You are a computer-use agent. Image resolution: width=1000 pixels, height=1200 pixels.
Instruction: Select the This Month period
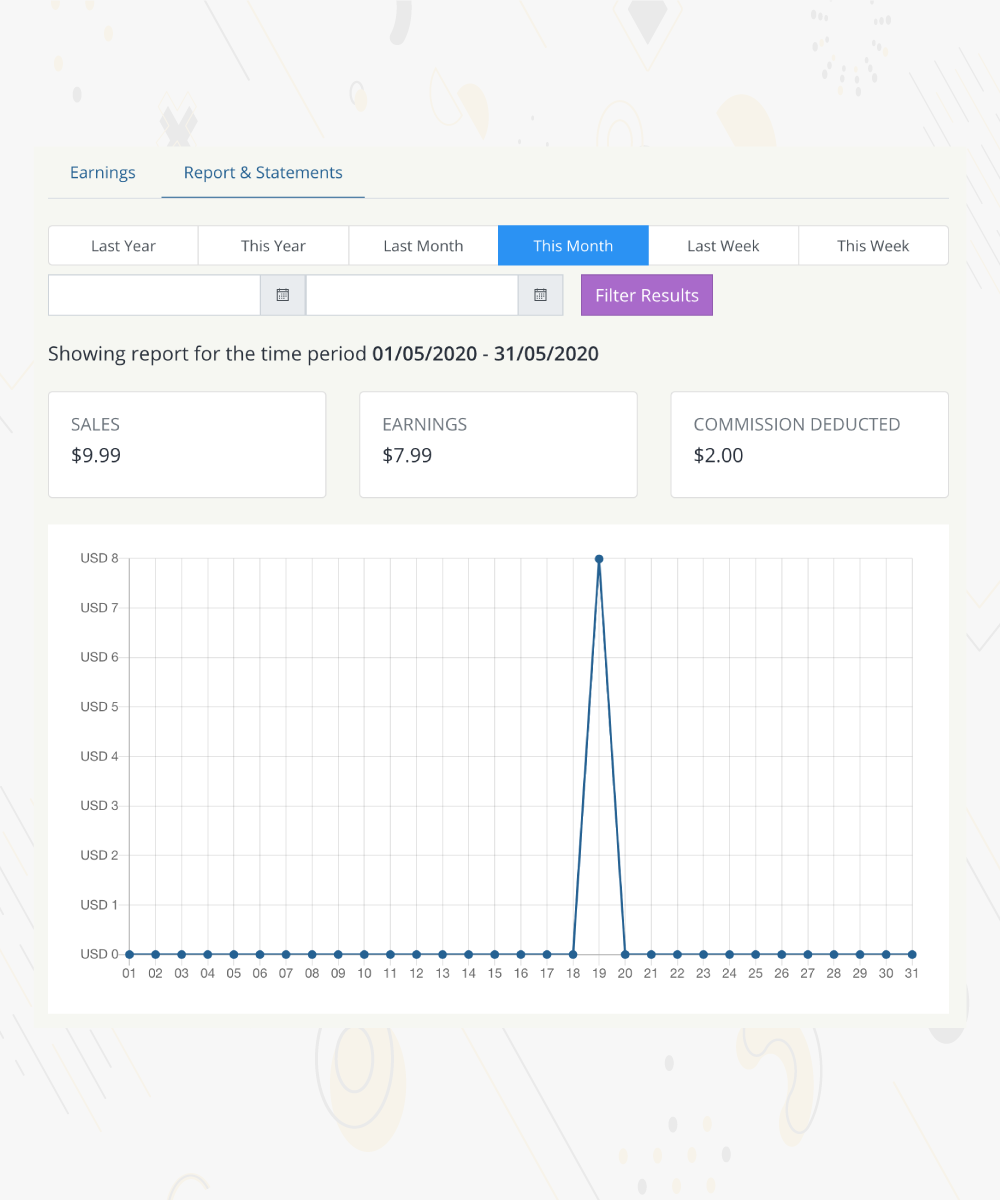tap(573, 246)
